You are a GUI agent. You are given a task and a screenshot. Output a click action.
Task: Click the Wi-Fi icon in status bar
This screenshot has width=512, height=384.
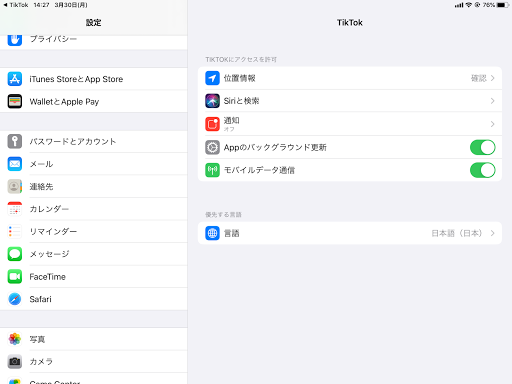coord(469,5)
